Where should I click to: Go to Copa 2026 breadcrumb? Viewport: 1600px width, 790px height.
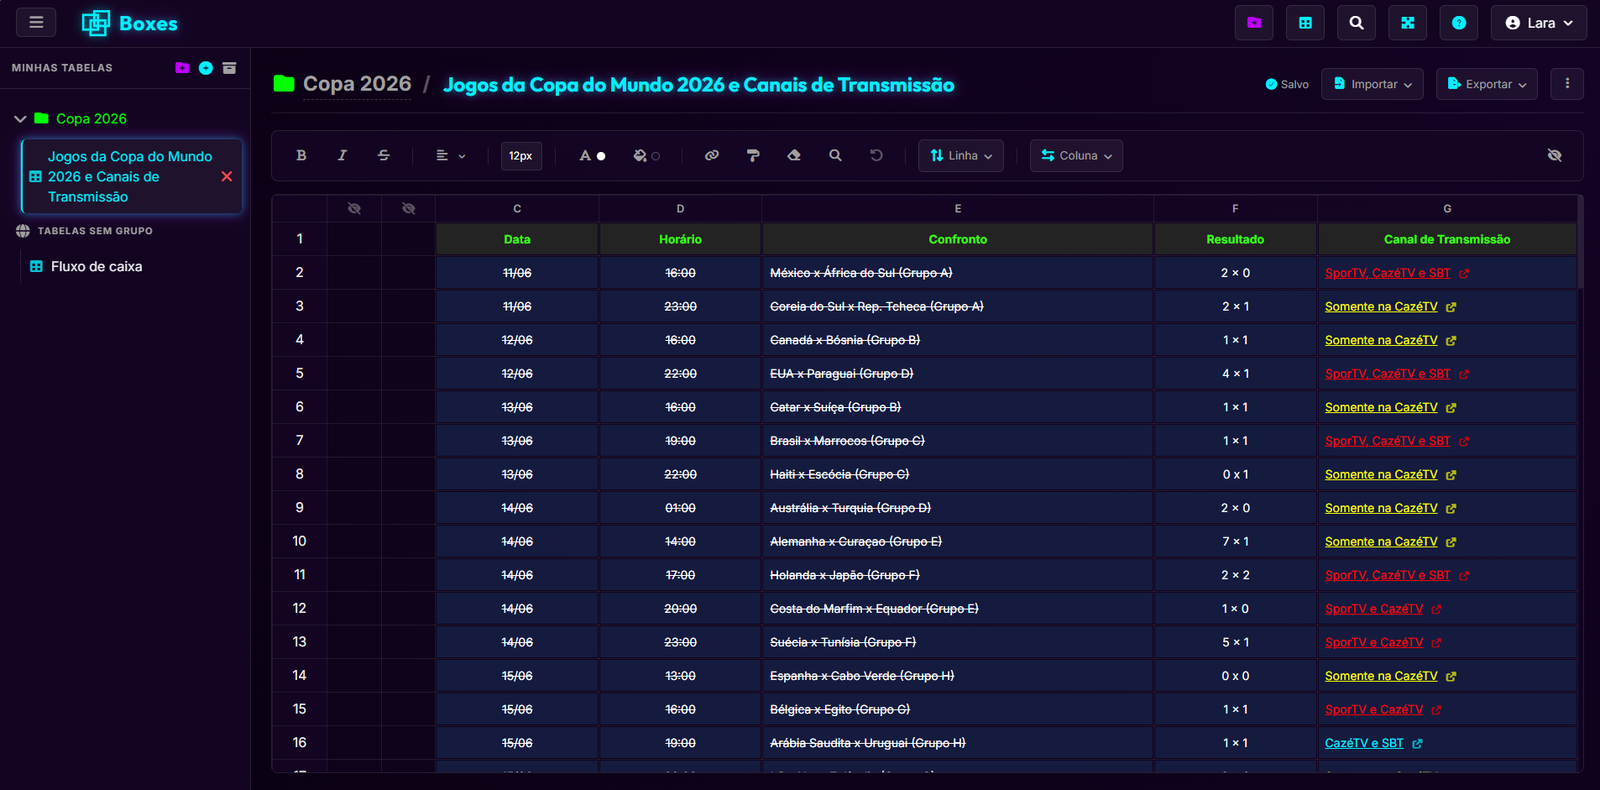[357, 84]
